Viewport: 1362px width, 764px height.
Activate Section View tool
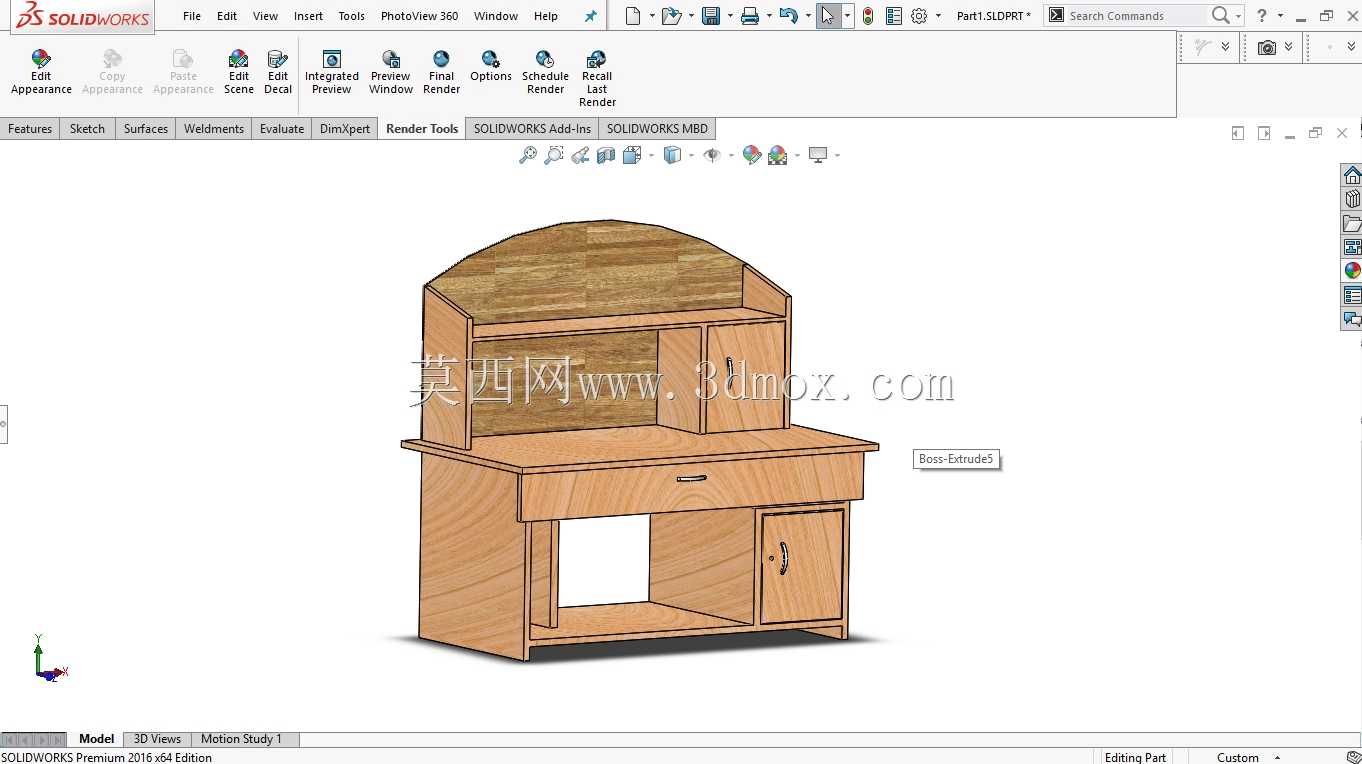606,155
